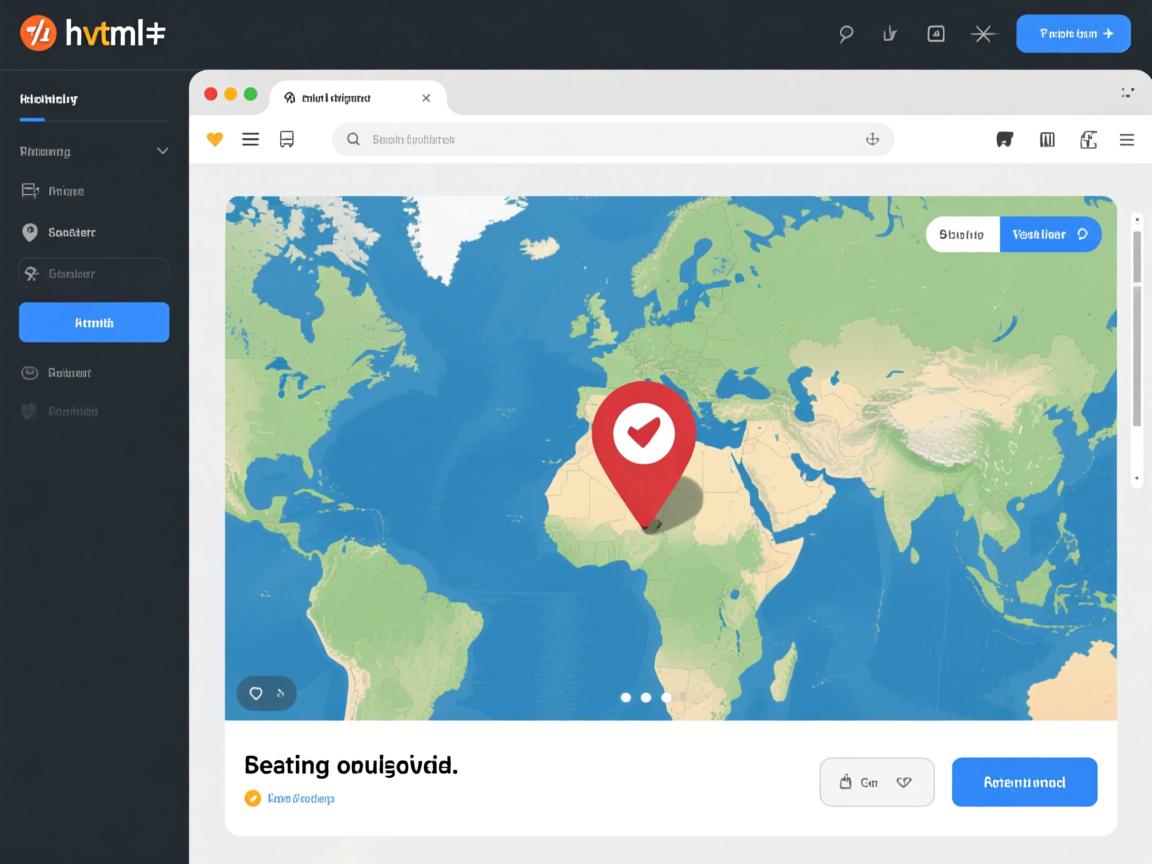Select the left white map view toggle option
Viewport: 1152px width, 864px height.
pyautogui.click(x=962, y=235)
